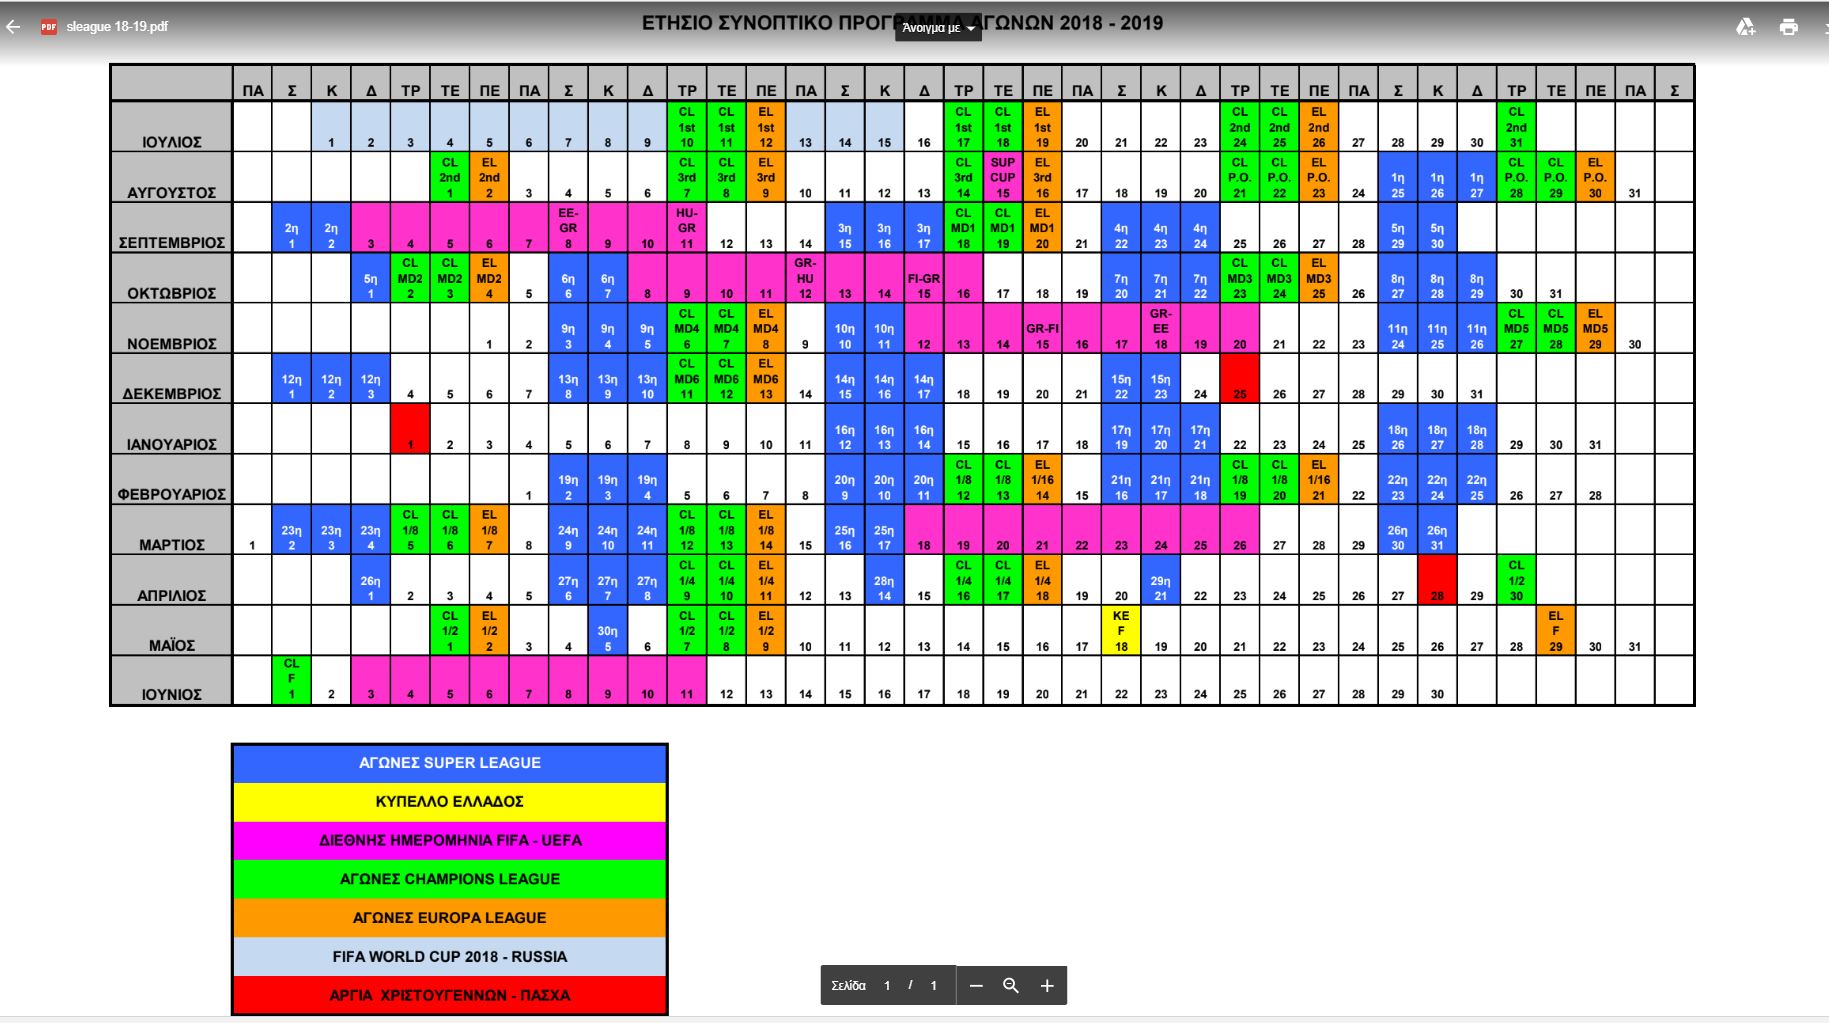1829x1023 pixels.
Task: Click the magenta 'ΔΙΕΘΝΗΣ ΗΜΕΡΟΜΗΝΙΑ FIFA - UEFA' legend bar
Action: [x=449, y=841]
